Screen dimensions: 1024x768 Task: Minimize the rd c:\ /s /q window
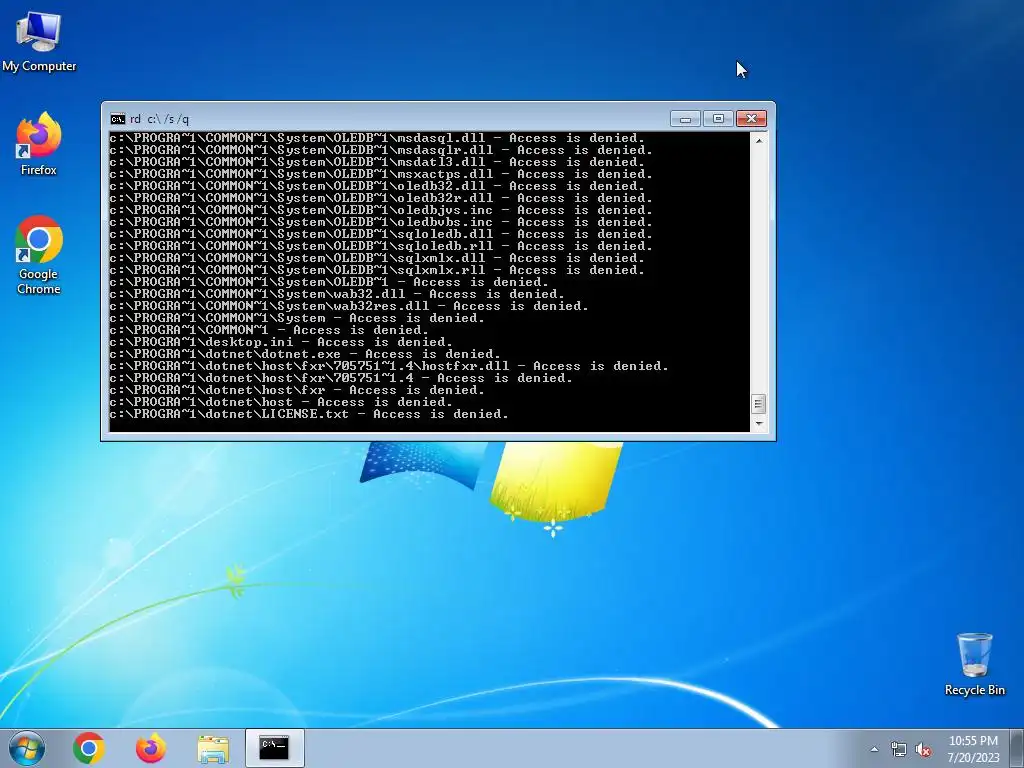pos(685,119)
